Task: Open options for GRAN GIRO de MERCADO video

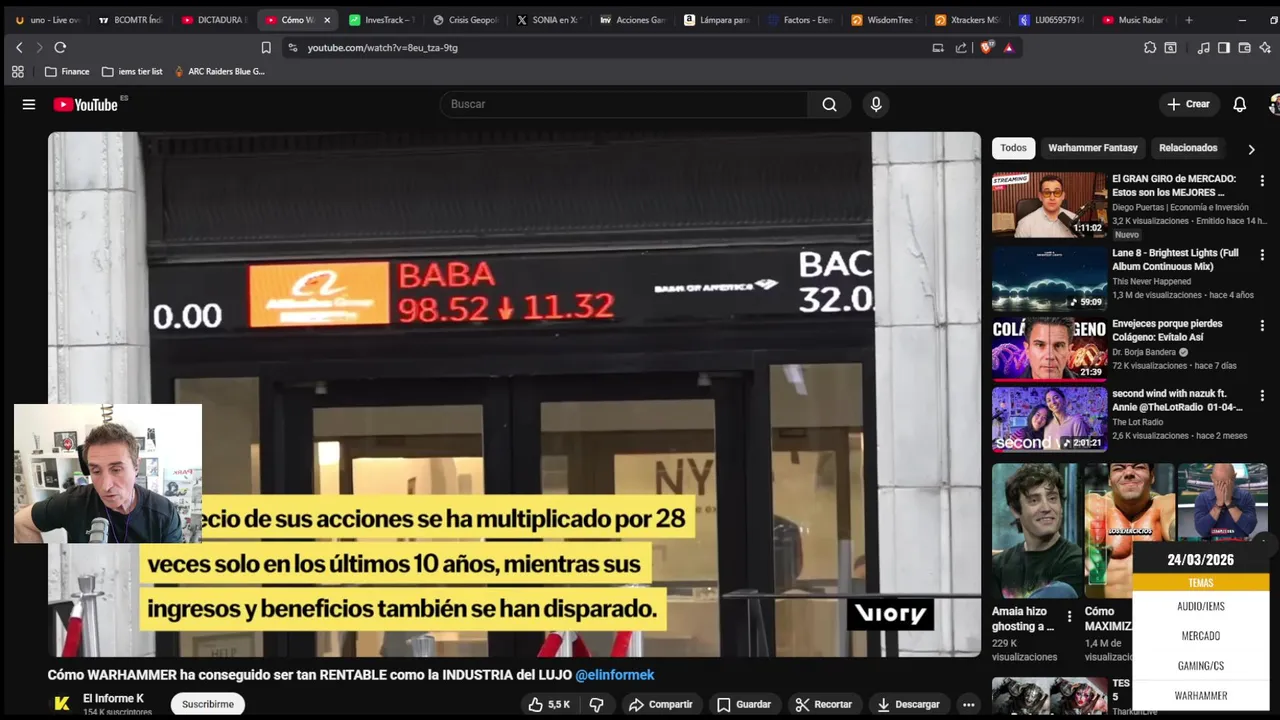Action: 1262,181
